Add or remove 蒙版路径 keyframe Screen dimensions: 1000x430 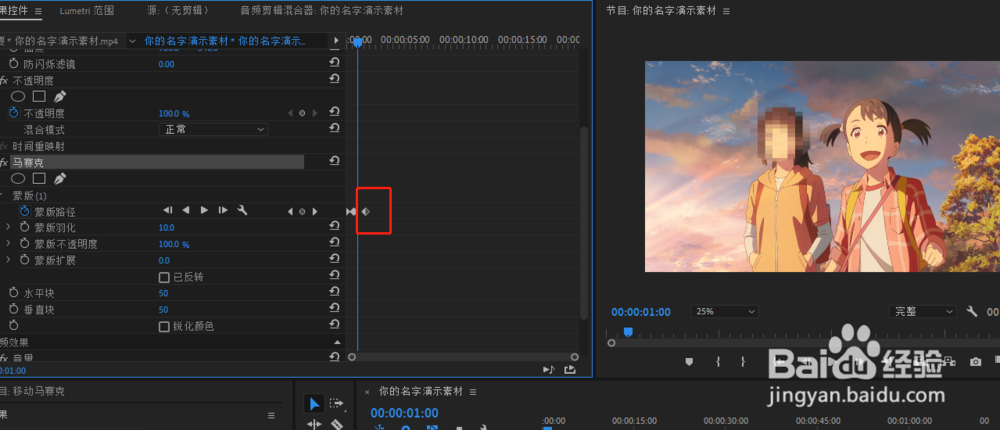302,211
